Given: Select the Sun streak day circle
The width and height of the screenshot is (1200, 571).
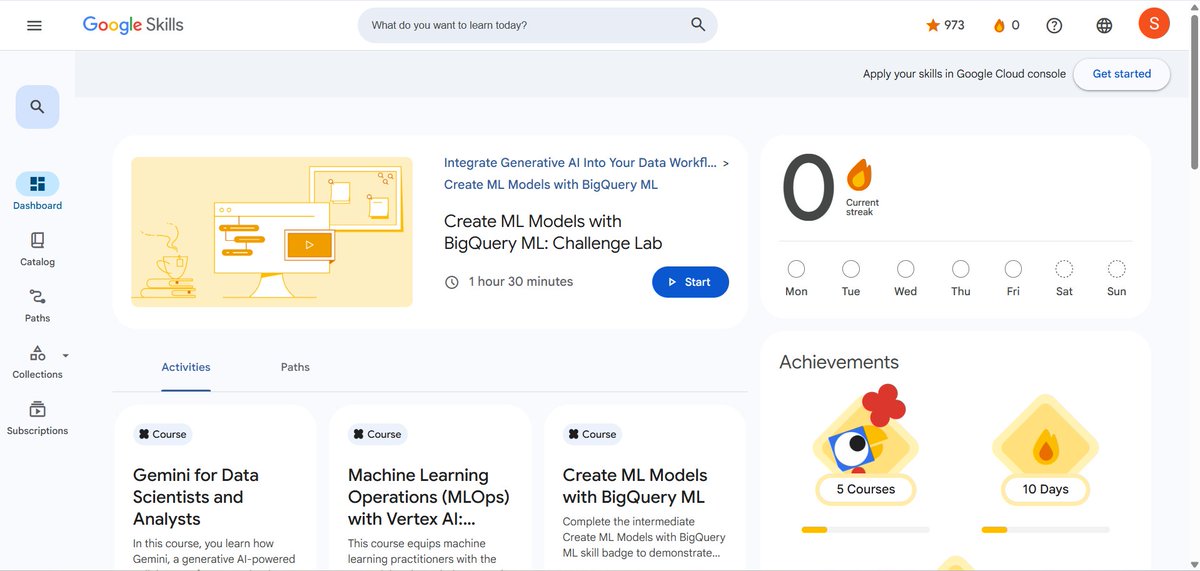Looking at the screenshot, I should tap(1117, 269).
